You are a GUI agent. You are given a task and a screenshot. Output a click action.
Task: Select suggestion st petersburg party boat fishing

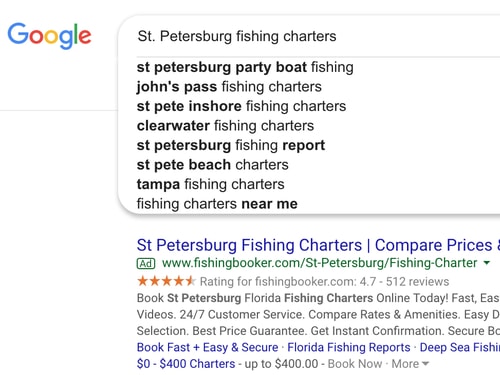(x=245, y=67)
